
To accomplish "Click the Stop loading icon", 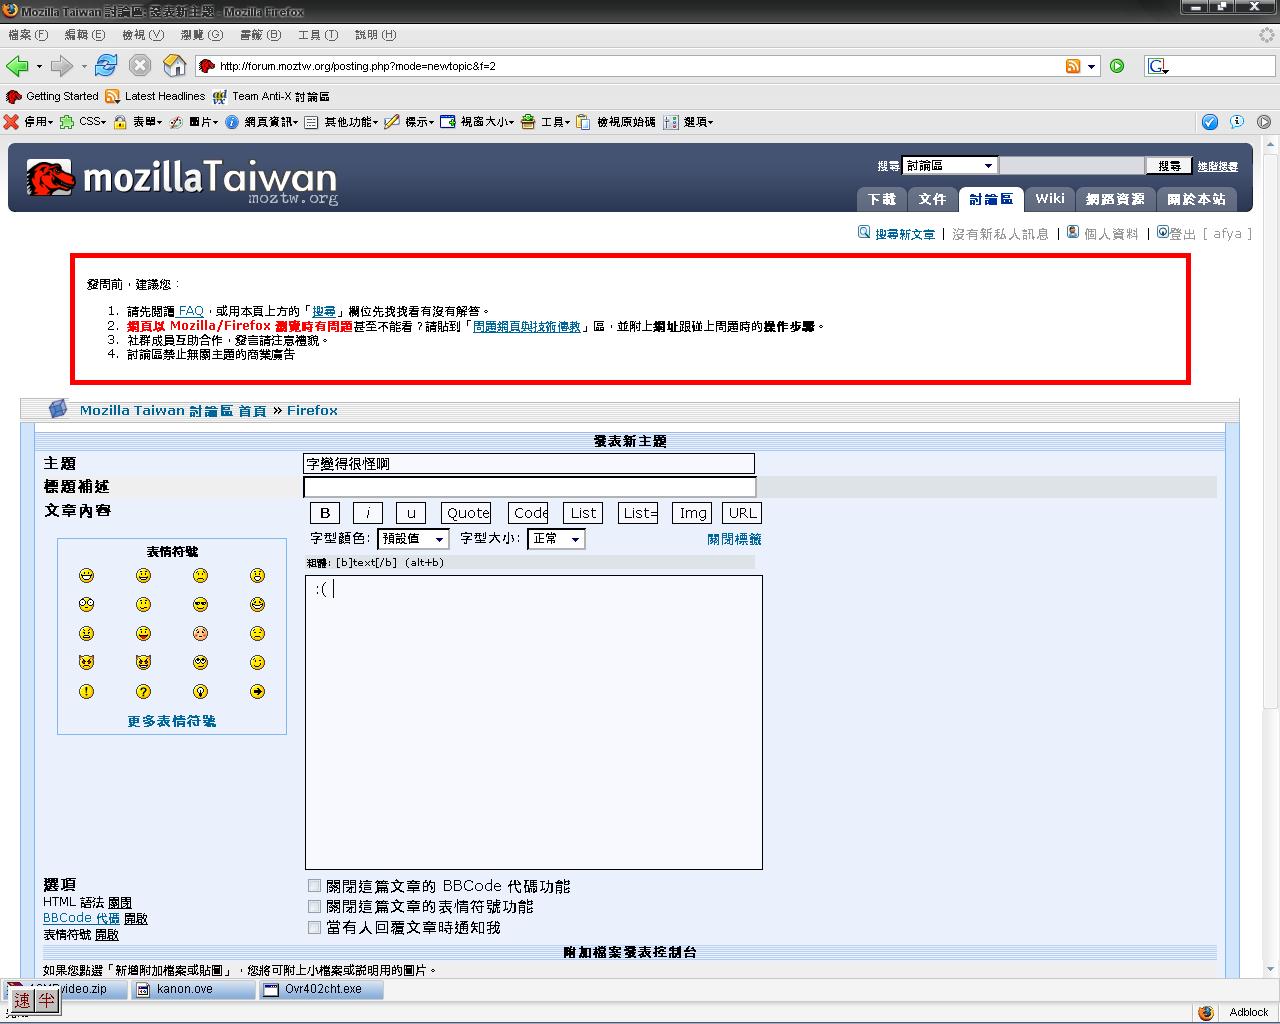I will (x=140, y=66).
